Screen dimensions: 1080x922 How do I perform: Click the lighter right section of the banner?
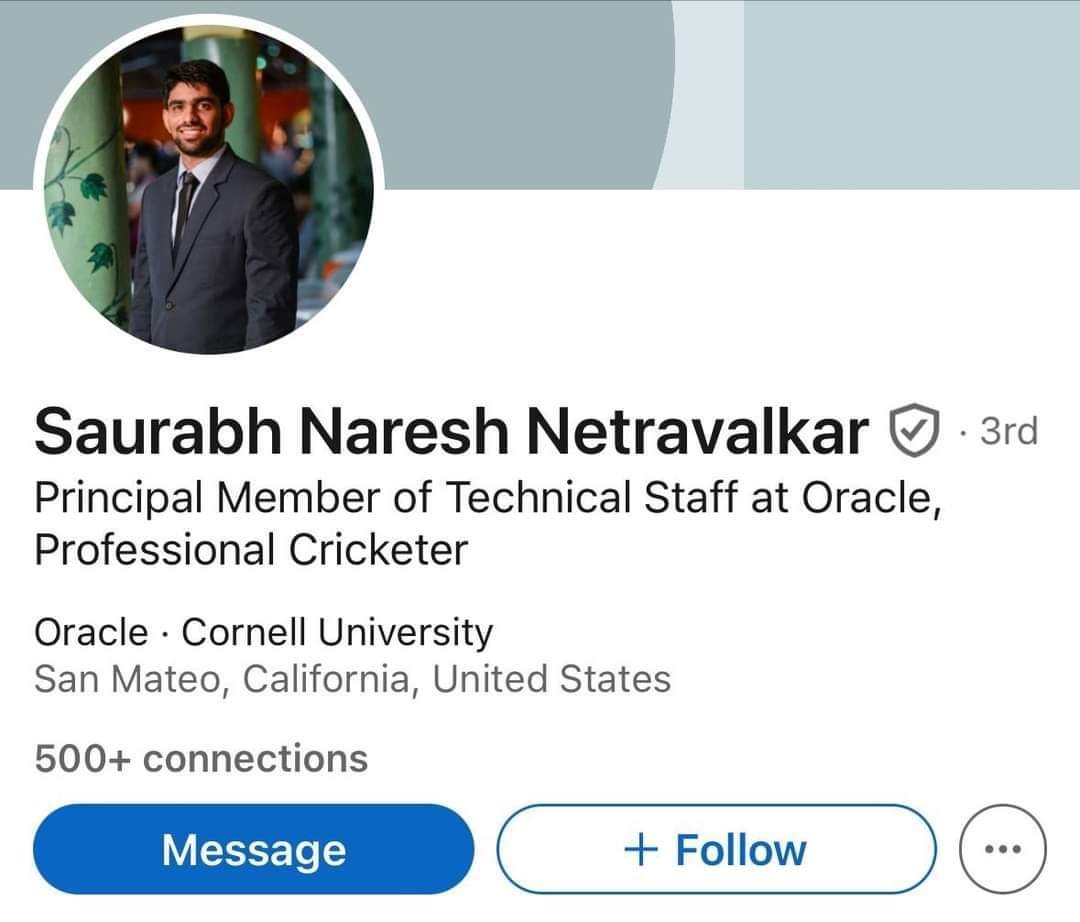coord(910,90)
